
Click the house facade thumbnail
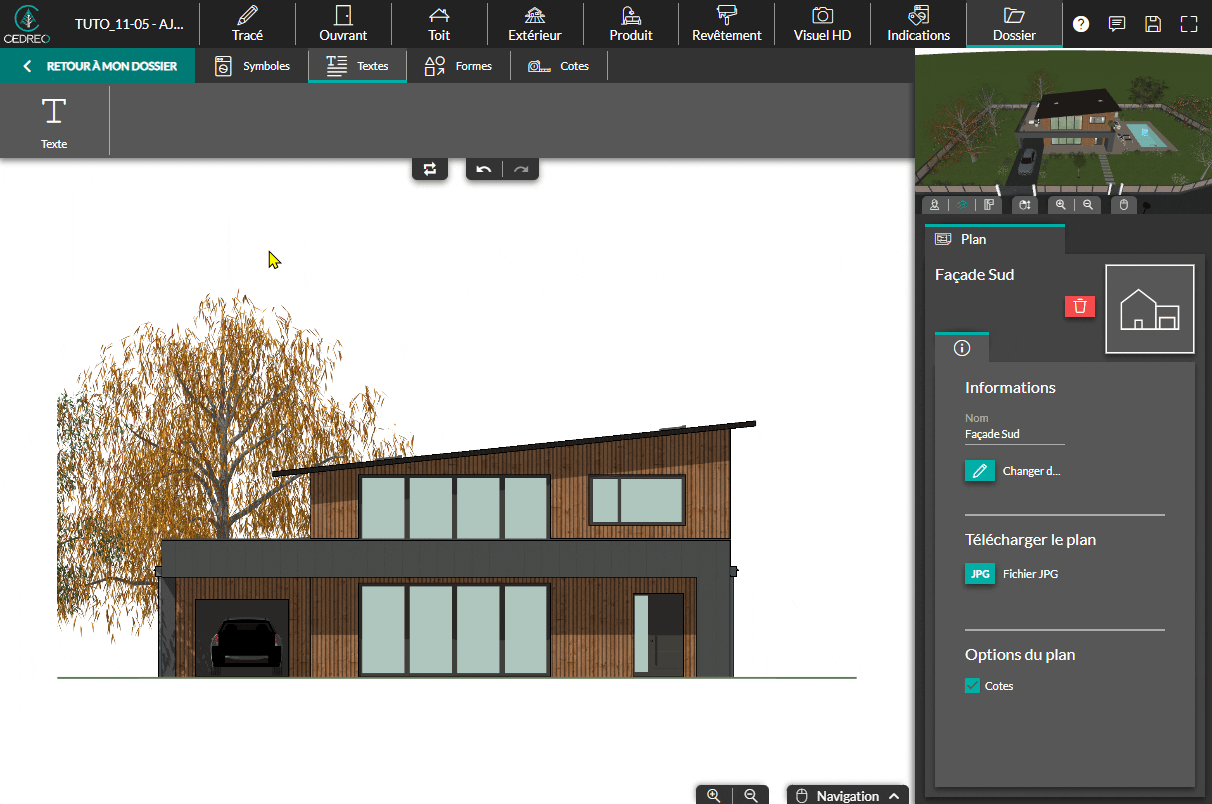point(1149,309)
